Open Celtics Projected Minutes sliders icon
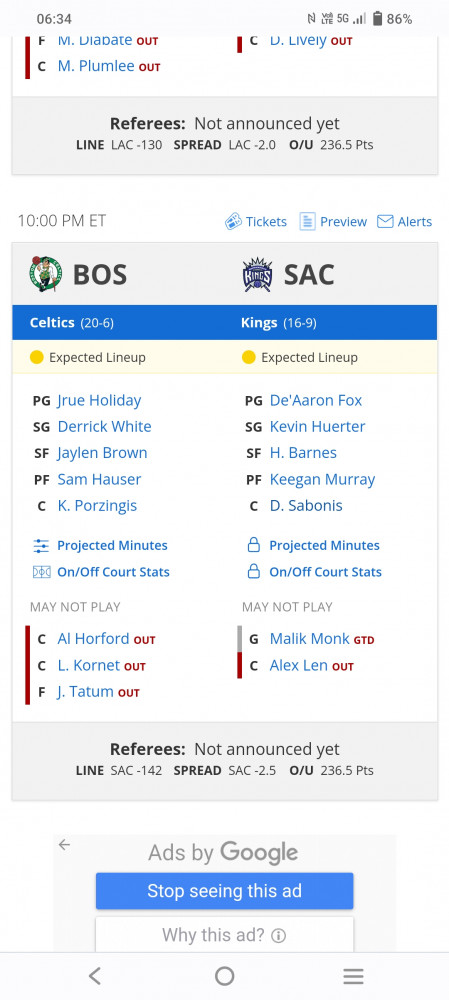Image resolution: width=449 pixels, height=1000 pixels. (41, 546)
